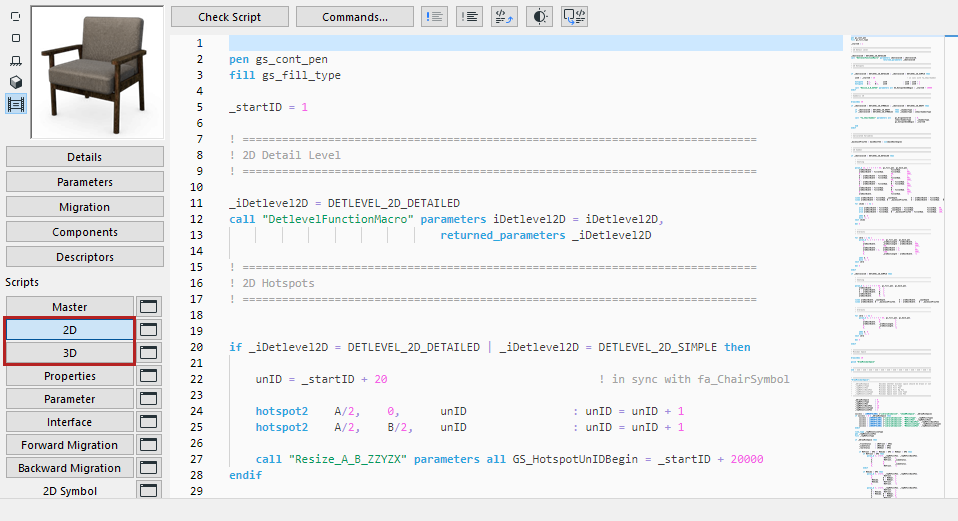Select the 3D cube preview icon
The width and height of the screenshot is (958, 521).
click(x=16, y=82)
